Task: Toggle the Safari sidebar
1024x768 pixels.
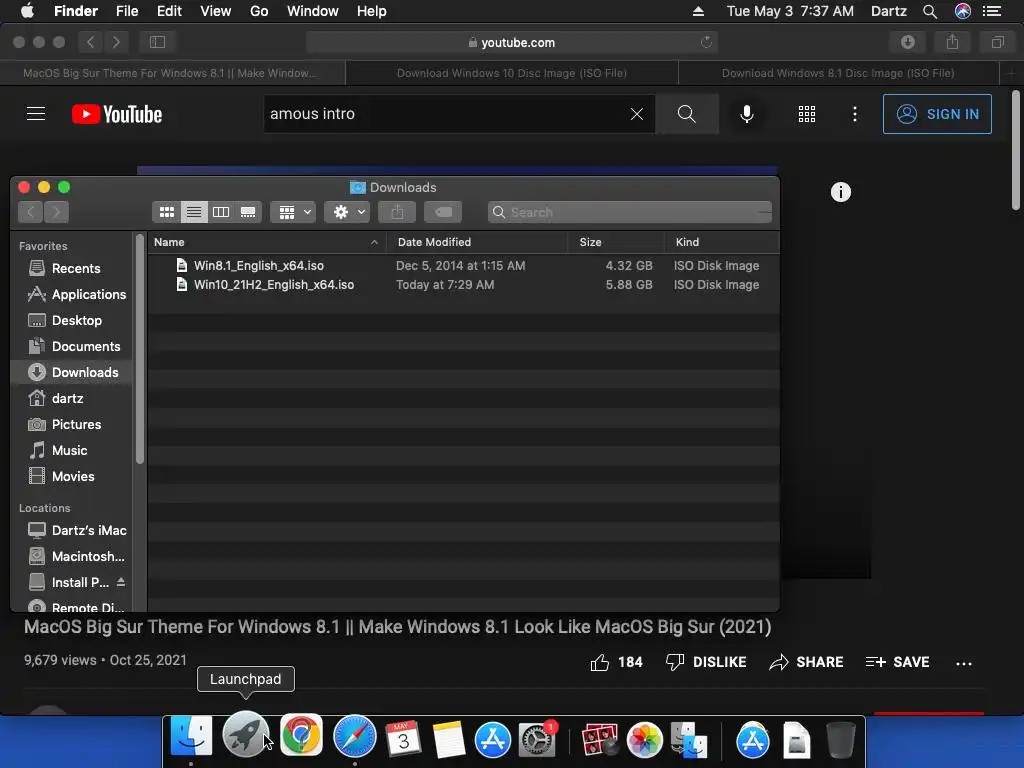Action: (157, 42)
